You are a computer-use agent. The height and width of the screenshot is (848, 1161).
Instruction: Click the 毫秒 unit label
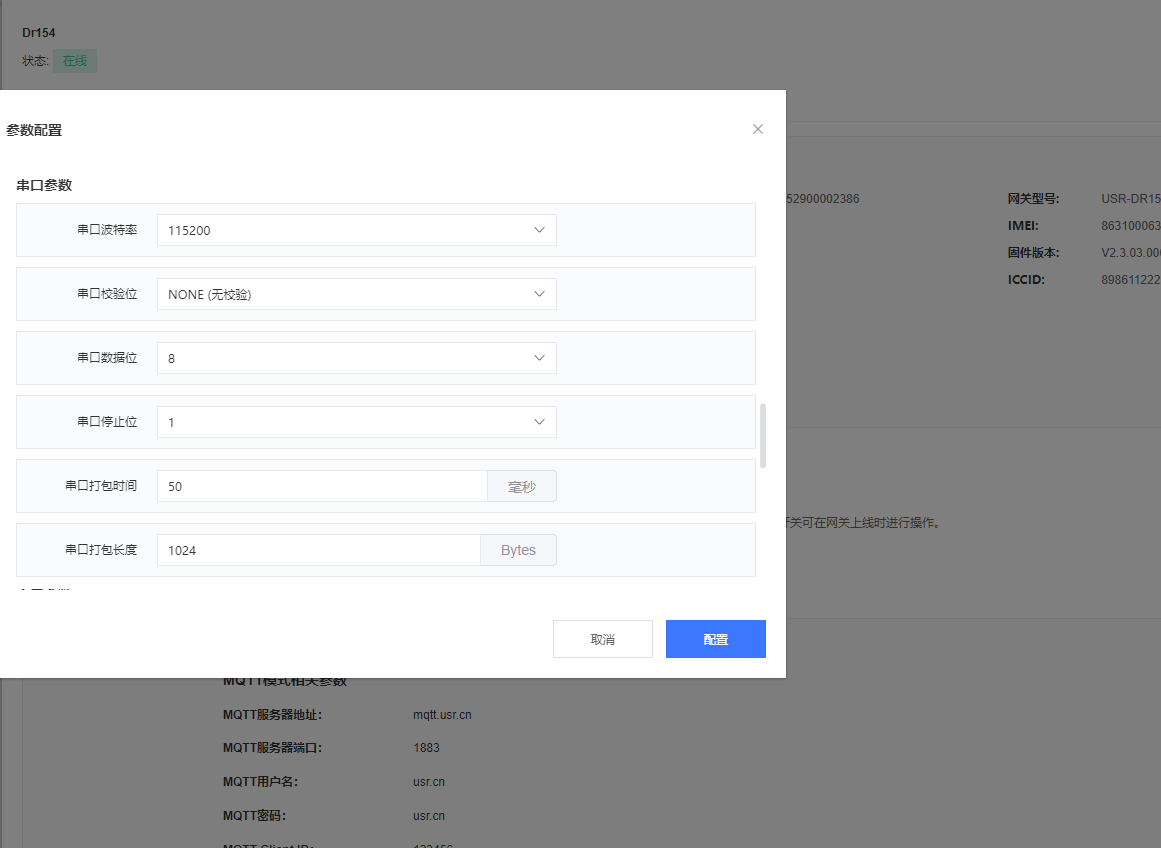(x=522, y=487)
